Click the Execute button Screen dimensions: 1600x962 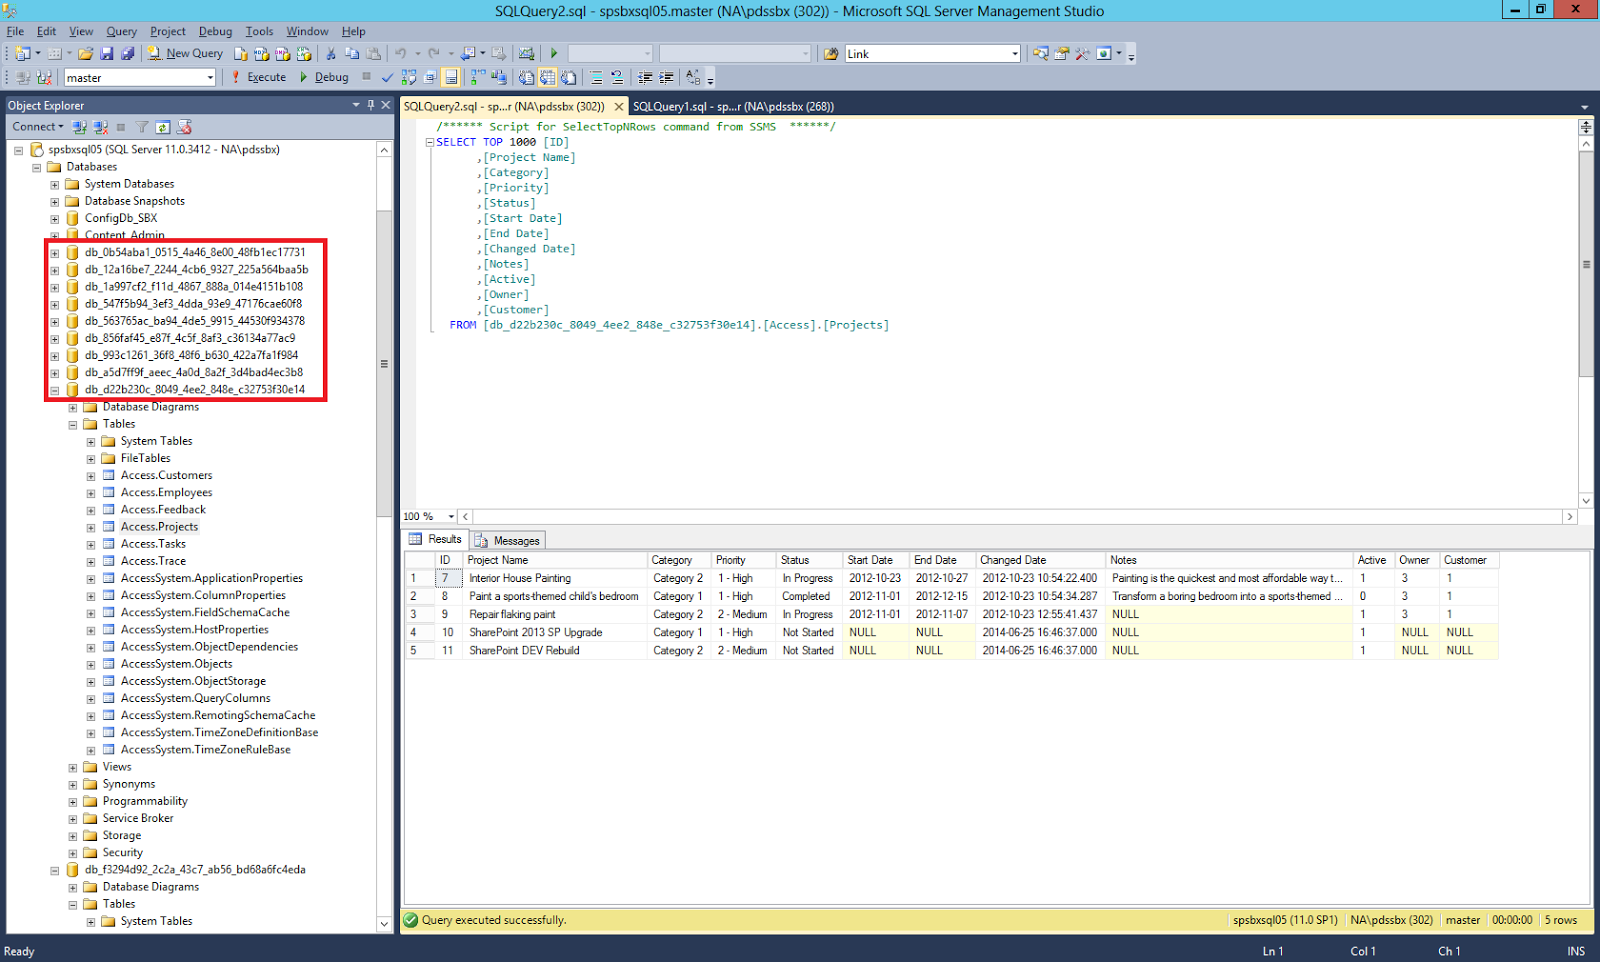(x=259, y=77)
